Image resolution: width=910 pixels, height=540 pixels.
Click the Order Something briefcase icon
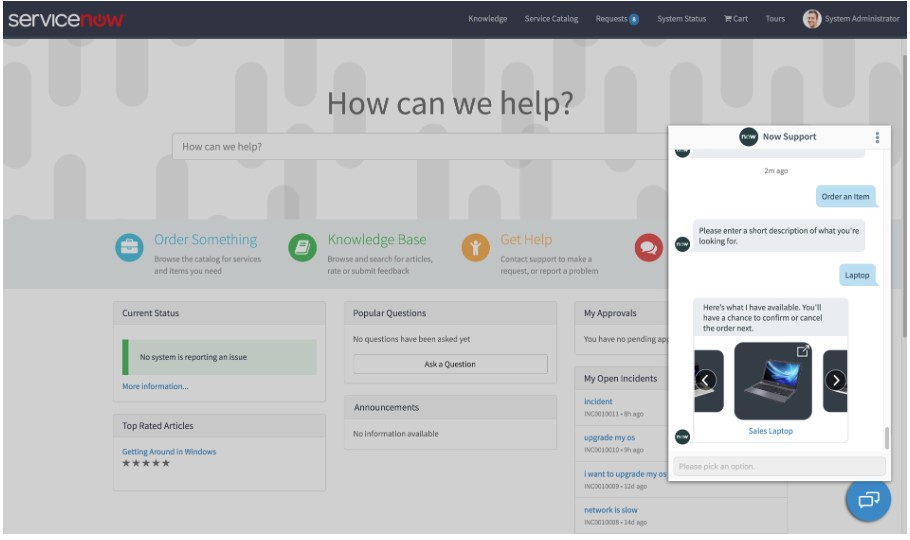point(129,248)
